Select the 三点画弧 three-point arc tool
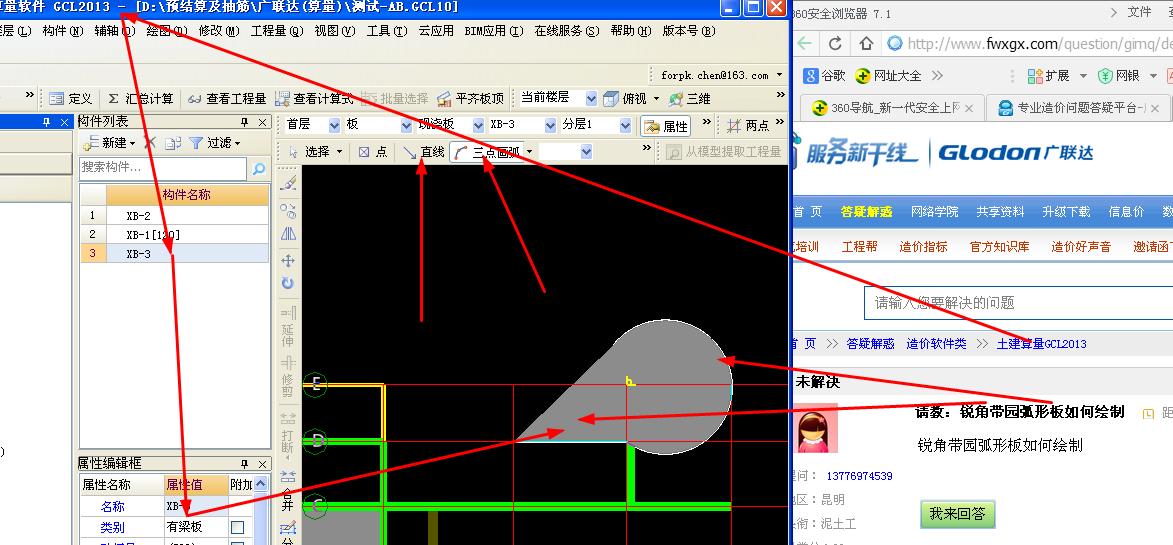The height and width of the screenshot is (545, 1173). click(x=486, y=152)
